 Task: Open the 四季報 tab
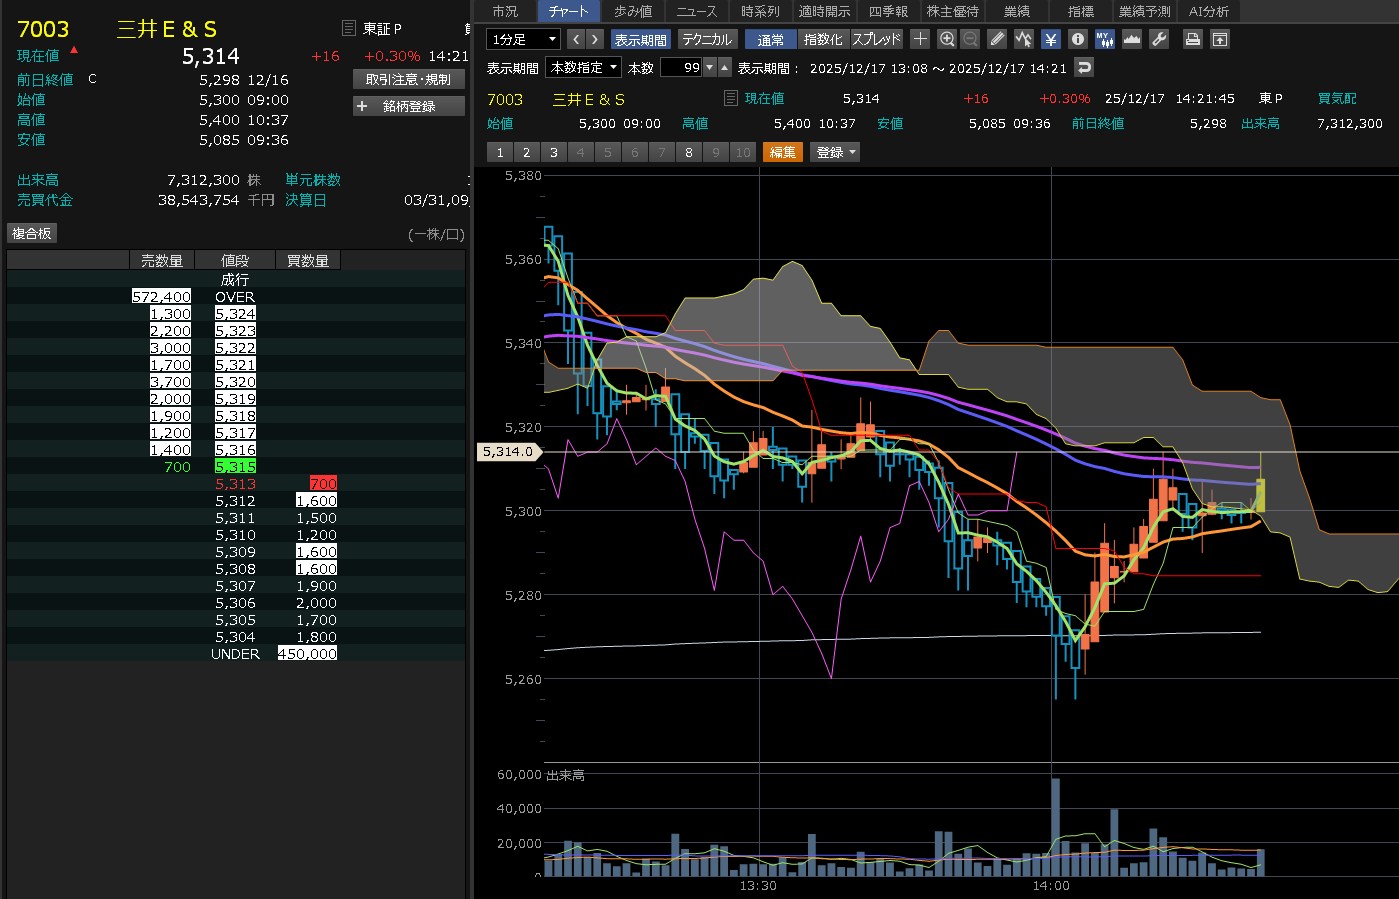pyautogui.click(x=887, y=11)
